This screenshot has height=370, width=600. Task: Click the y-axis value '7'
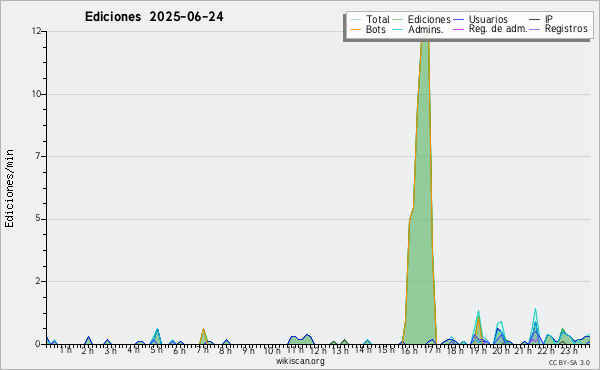pos(38,156)
